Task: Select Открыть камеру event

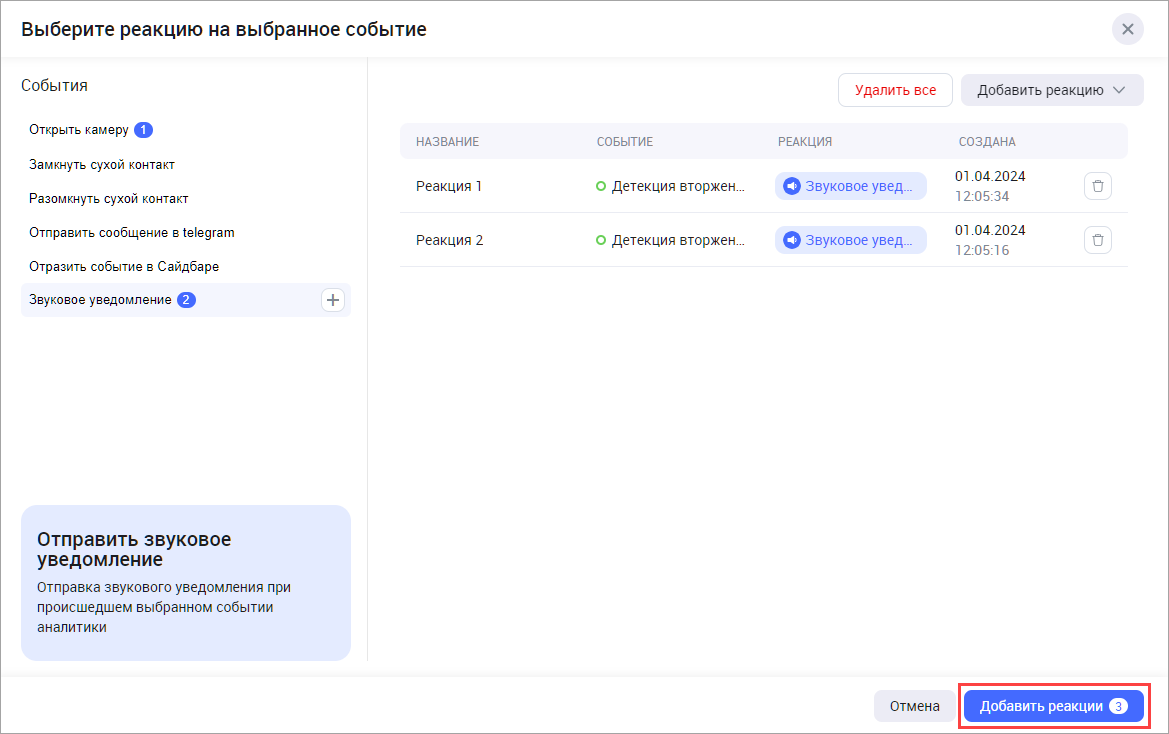Action: [79, 130]
